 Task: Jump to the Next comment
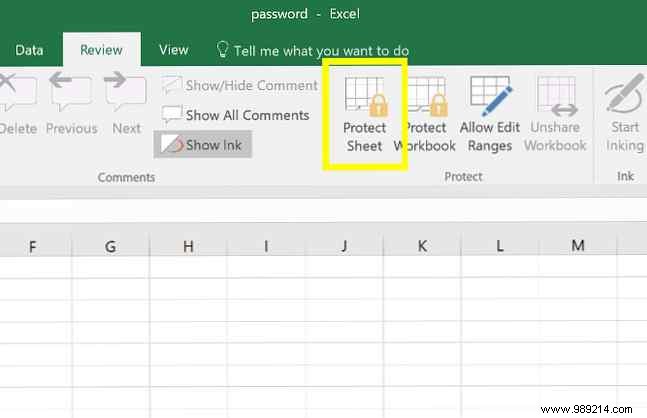[x=126, y=104]
